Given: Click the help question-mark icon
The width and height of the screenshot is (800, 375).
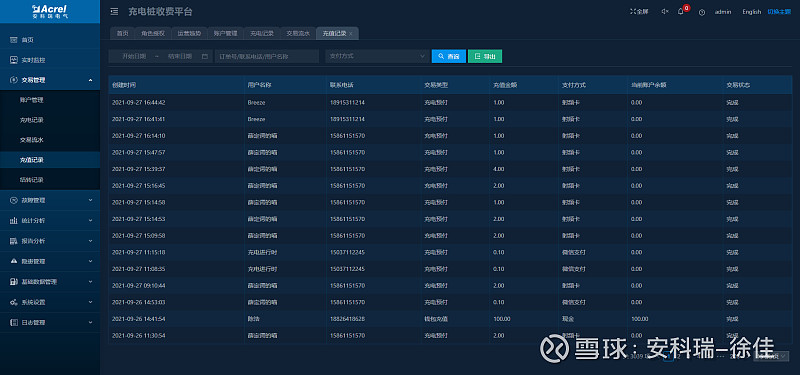Looking at the screenshot, I should [x=702, y=12].
